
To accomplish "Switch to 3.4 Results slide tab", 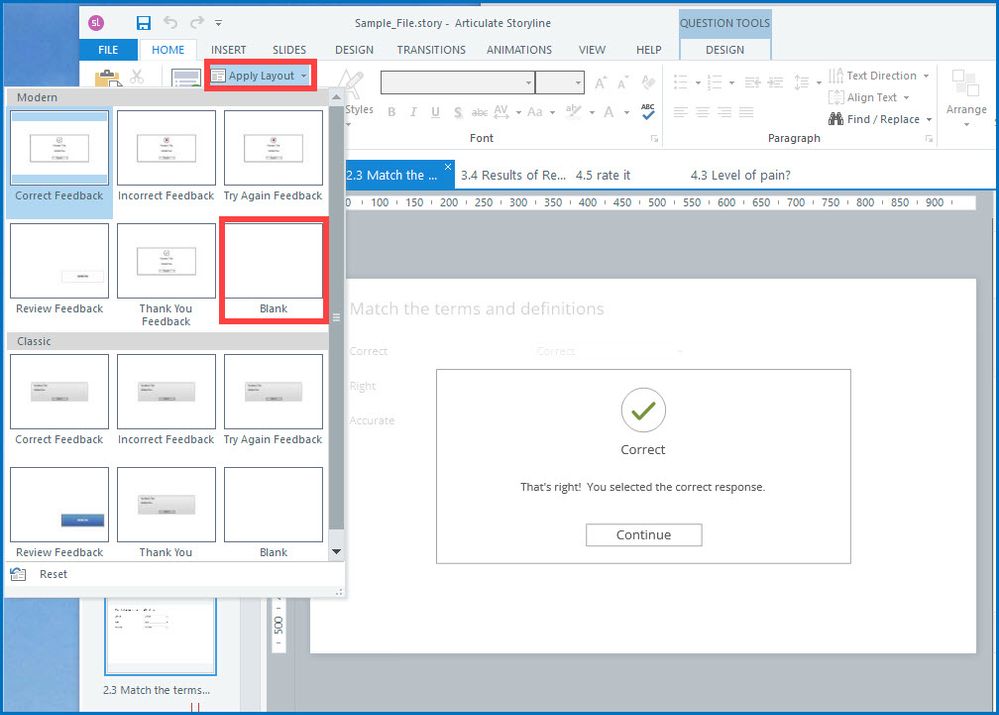I will [x=513, y=175].
